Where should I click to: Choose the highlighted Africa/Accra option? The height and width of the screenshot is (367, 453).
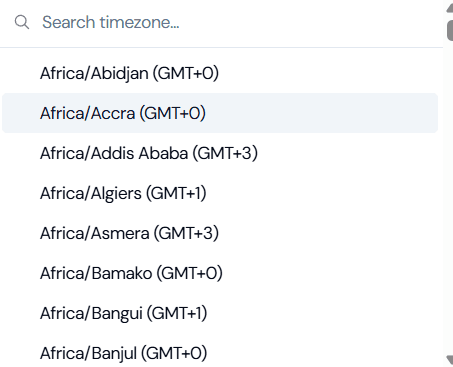tap(220, 113)
